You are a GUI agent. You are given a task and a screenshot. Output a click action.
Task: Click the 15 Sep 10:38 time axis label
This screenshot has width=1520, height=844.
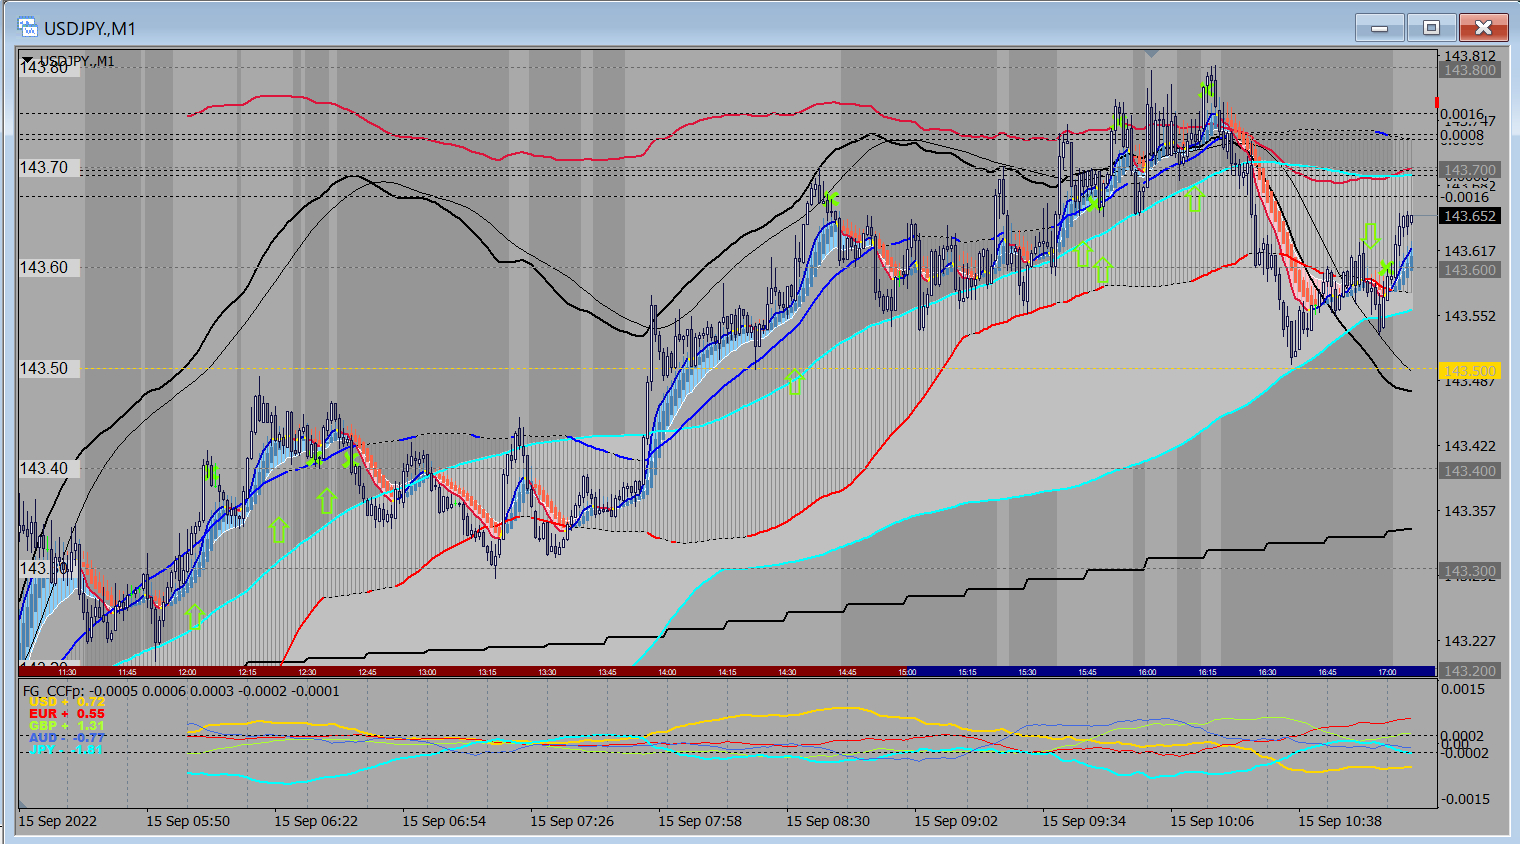click(x=1340, y=821)
